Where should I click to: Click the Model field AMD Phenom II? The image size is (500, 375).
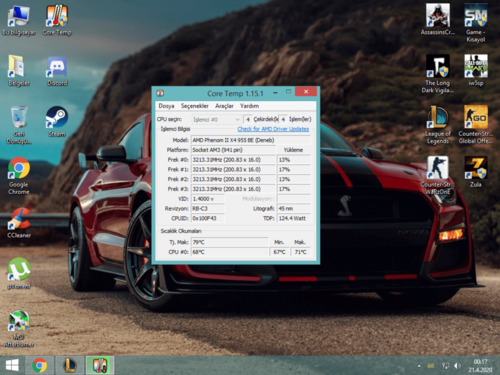pyautogui.click(x=251, y=140)
